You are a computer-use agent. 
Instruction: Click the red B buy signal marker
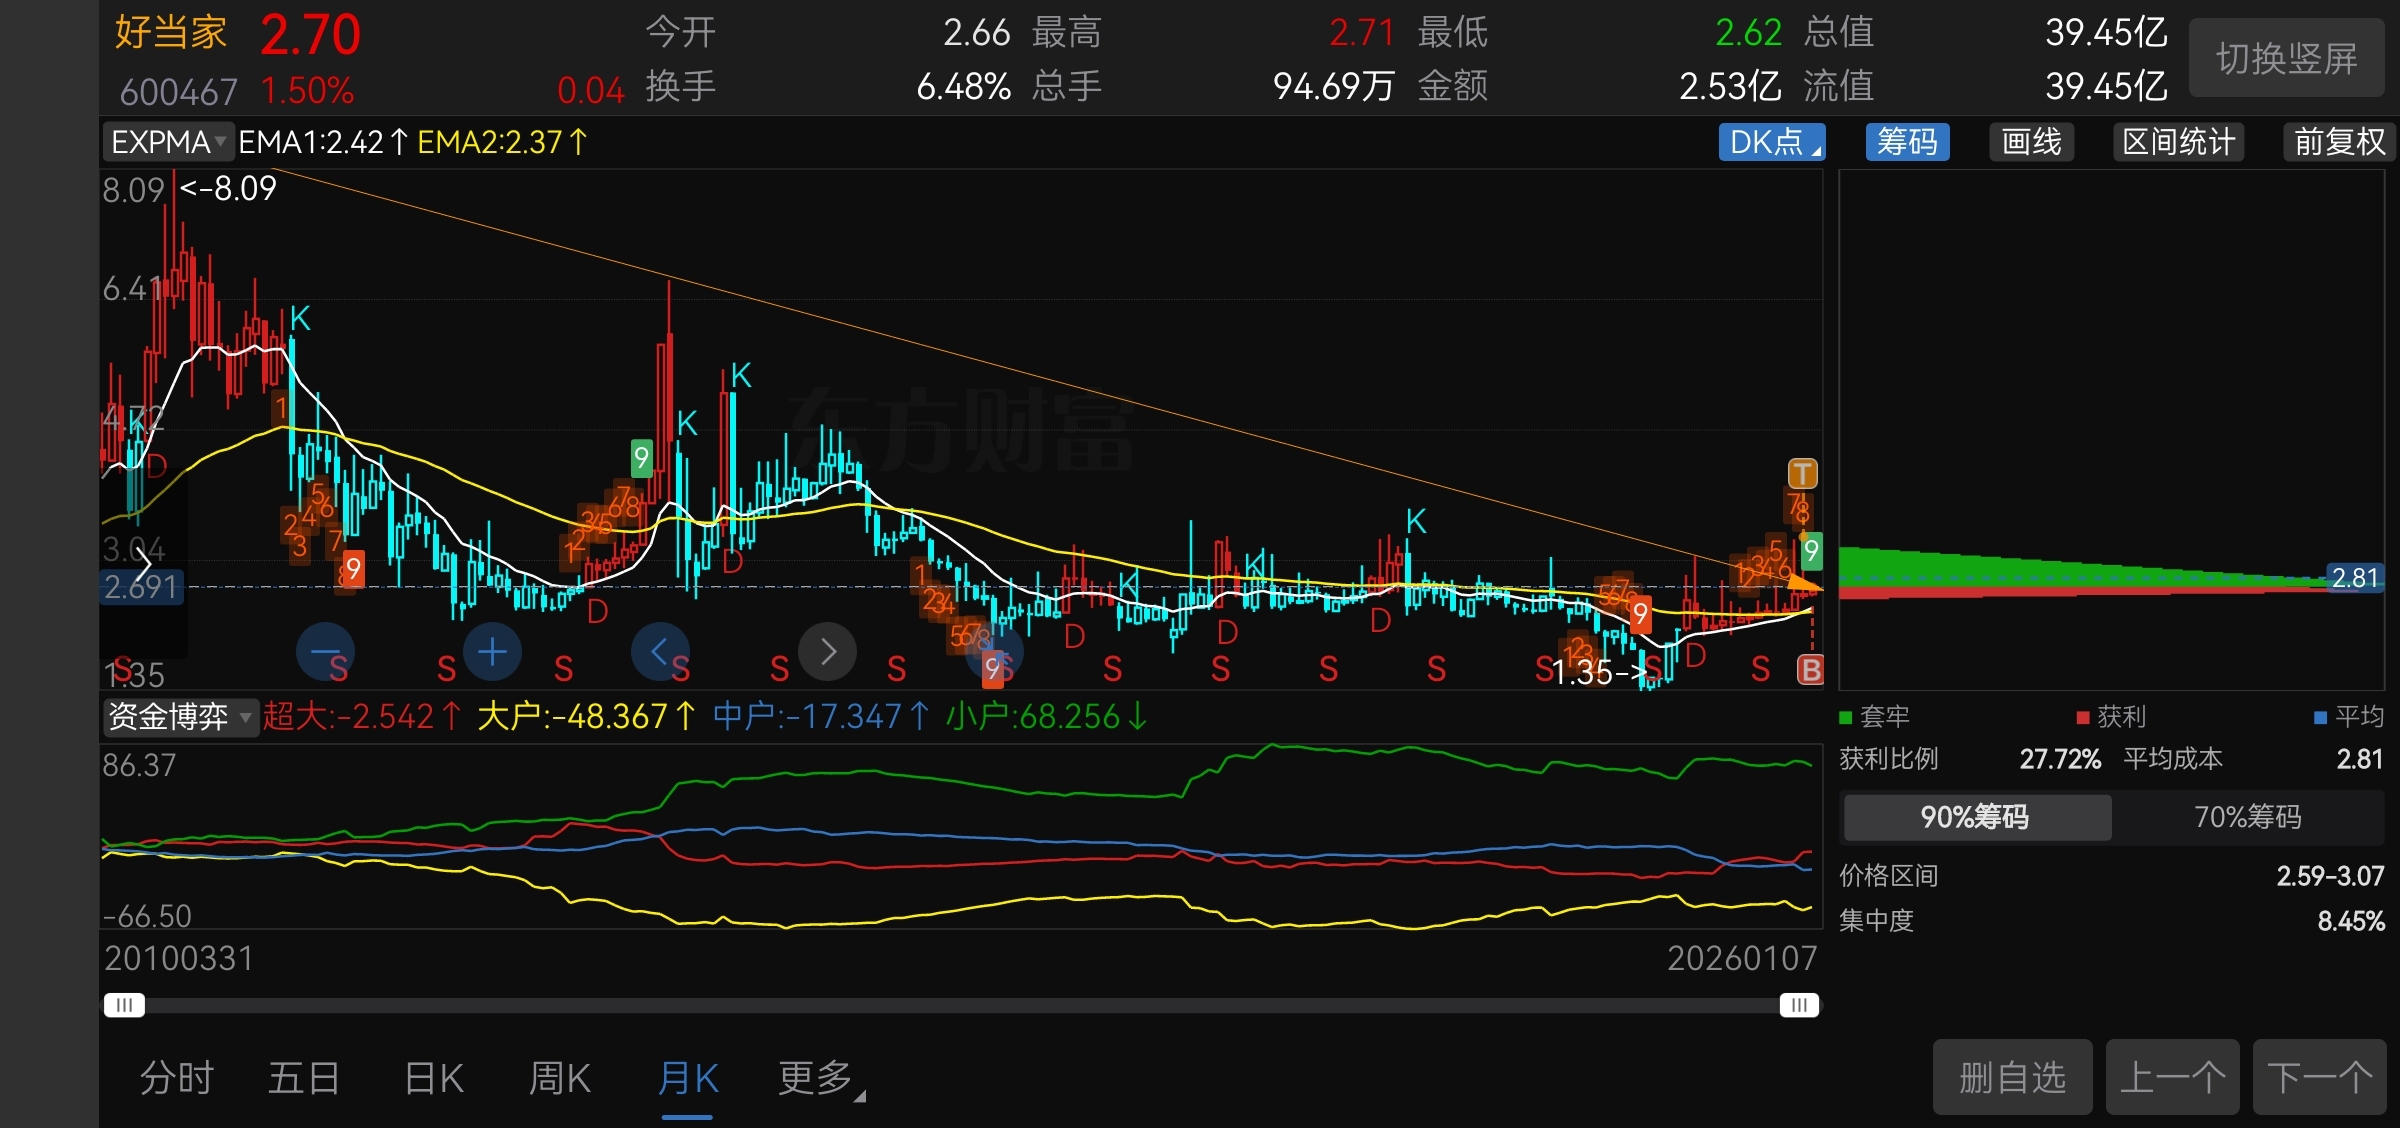[1810, 669]
